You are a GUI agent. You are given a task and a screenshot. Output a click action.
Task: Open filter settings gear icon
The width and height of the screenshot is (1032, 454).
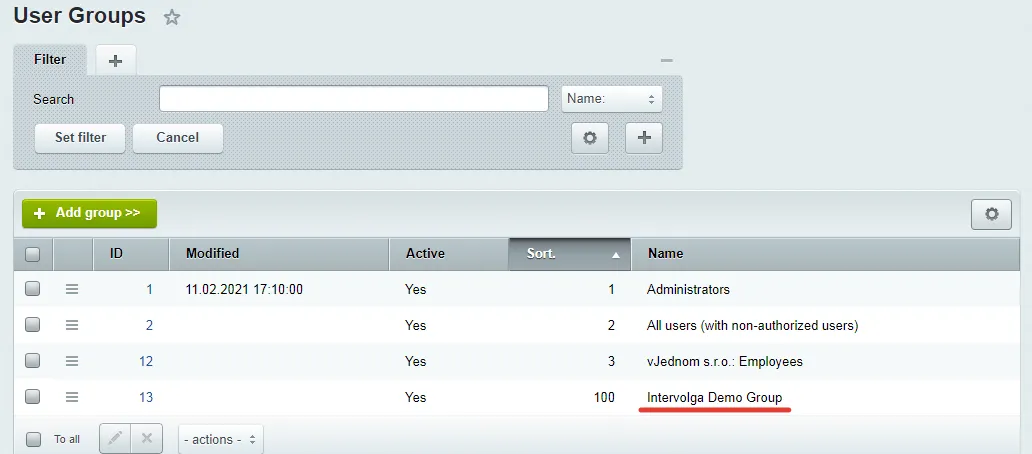(x=589, y=138)
